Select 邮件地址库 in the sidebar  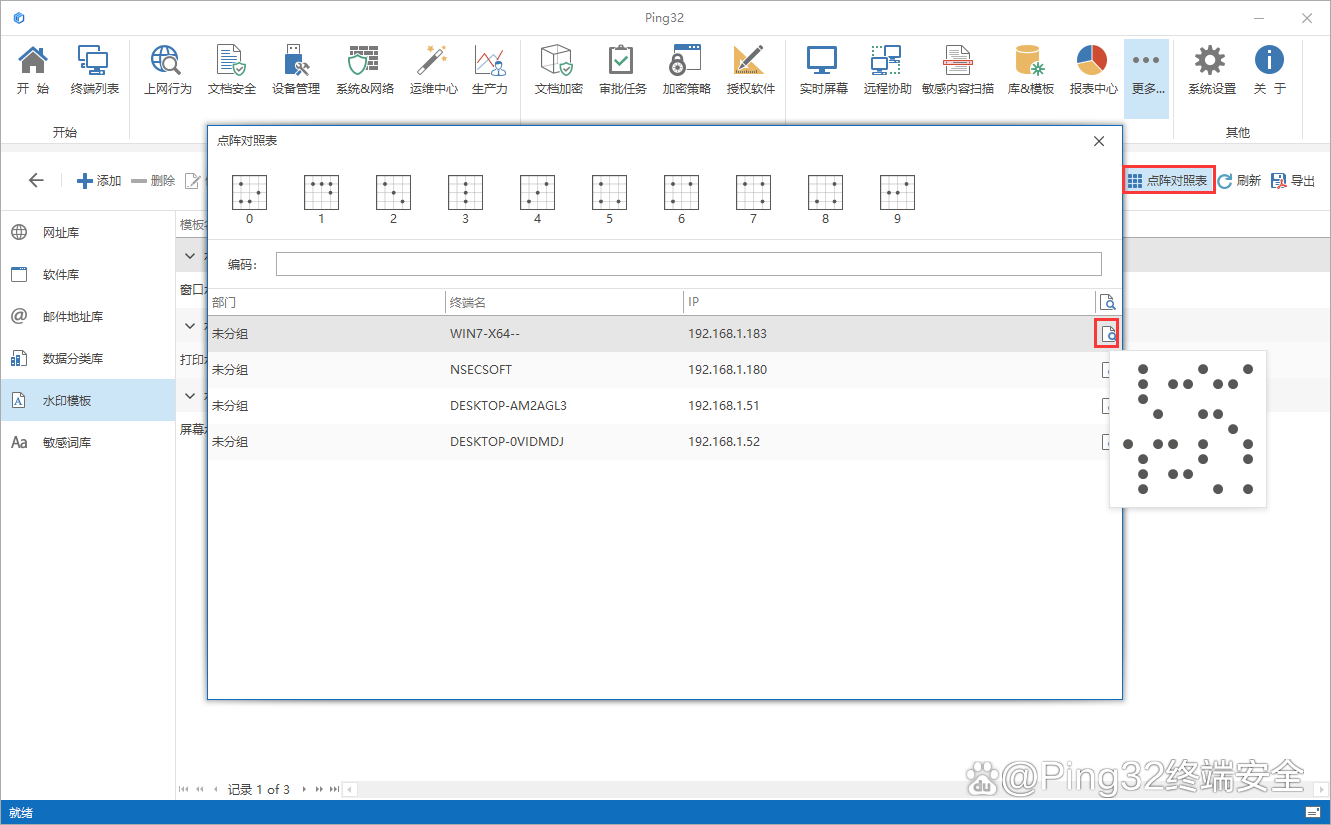click(x=88, y=316)
